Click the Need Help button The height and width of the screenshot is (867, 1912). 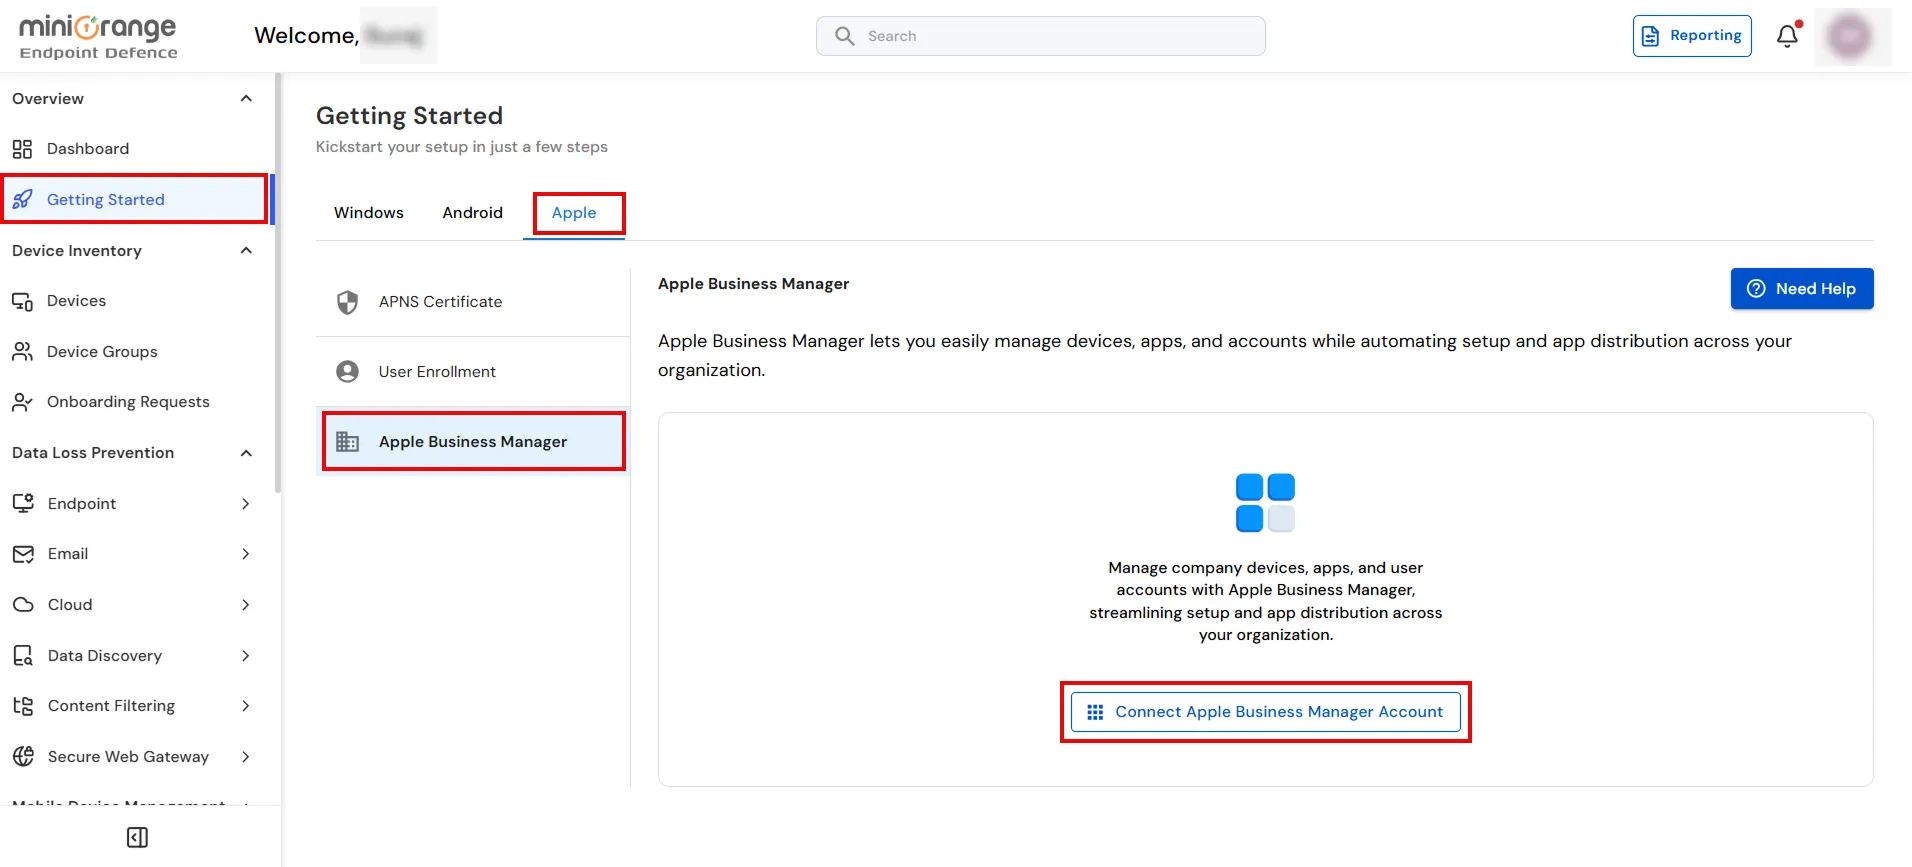1802,289
